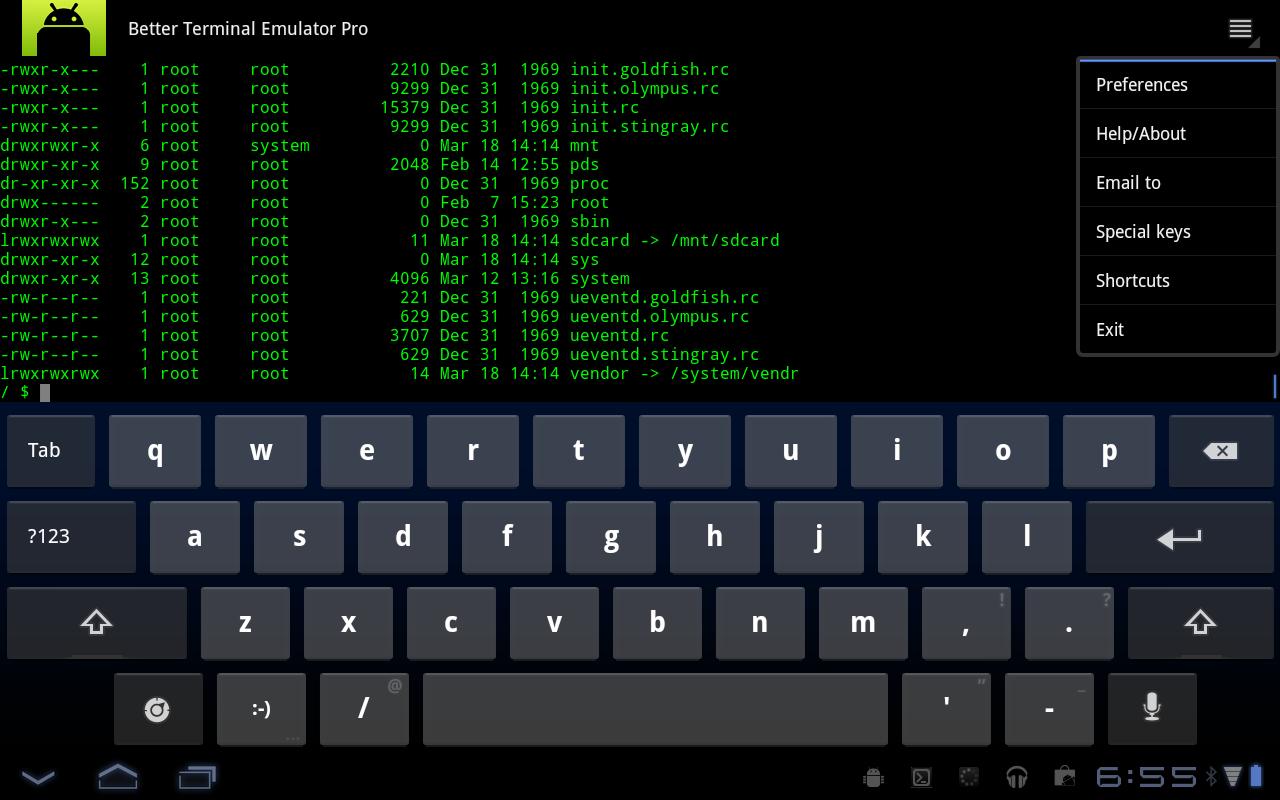The width and height of the screenshot is (1280, 800).
Task: Tap the headphones notification icon
Action: coord(1017,777)
